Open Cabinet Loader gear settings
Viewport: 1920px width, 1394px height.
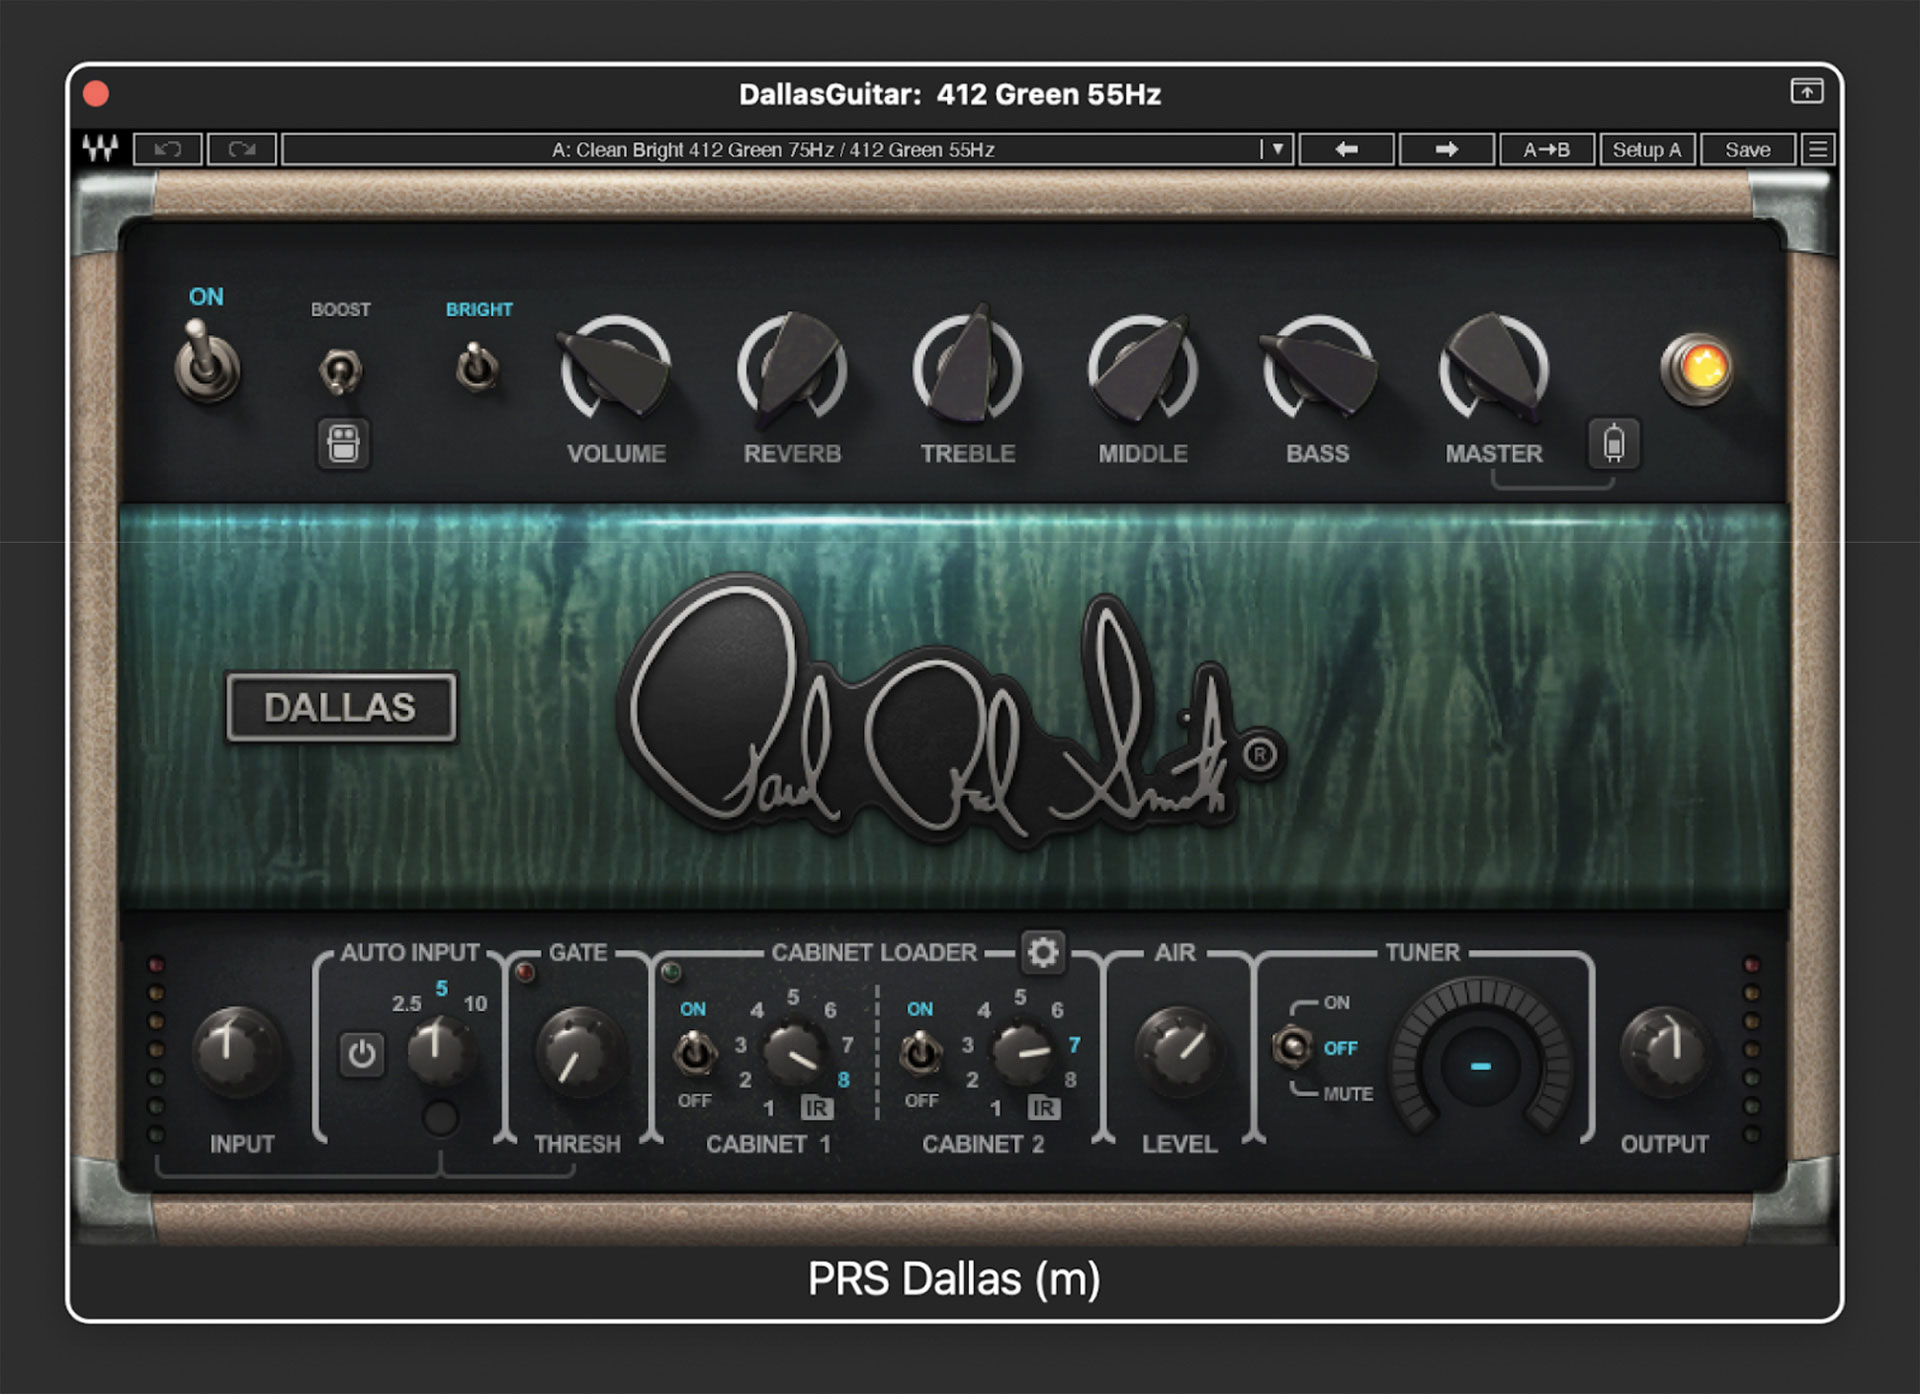click(1042, 951)
